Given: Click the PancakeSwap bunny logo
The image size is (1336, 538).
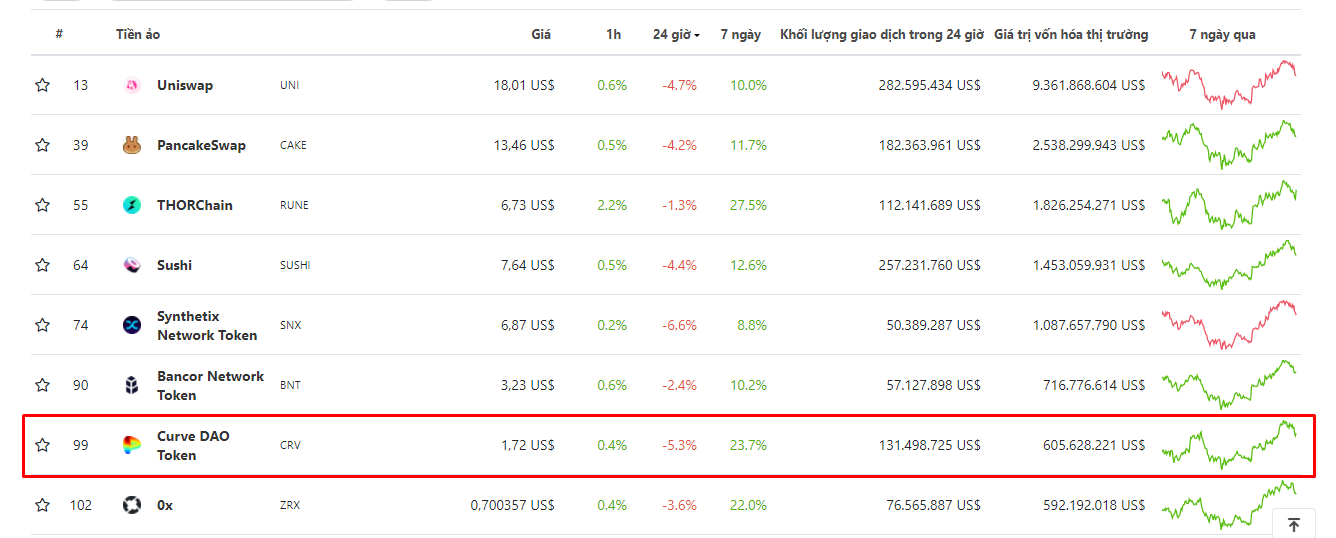Looking at the screenshot, I should click(x=132, y=145).
